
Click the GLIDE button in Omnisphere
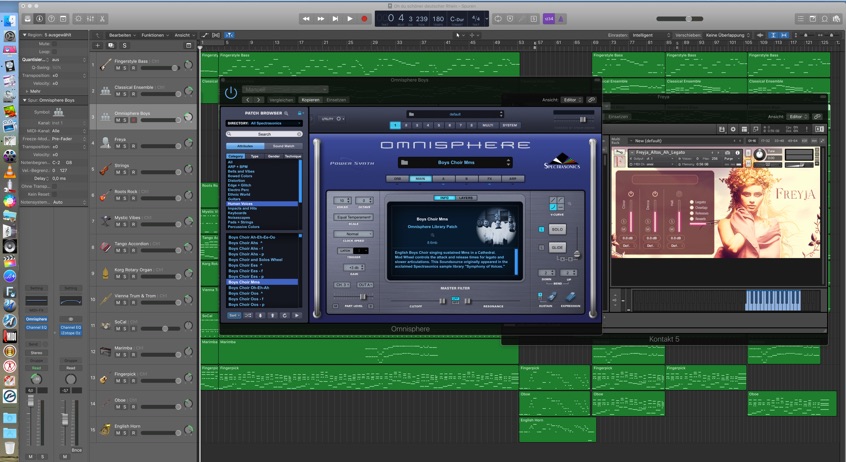tap(557, 248)
